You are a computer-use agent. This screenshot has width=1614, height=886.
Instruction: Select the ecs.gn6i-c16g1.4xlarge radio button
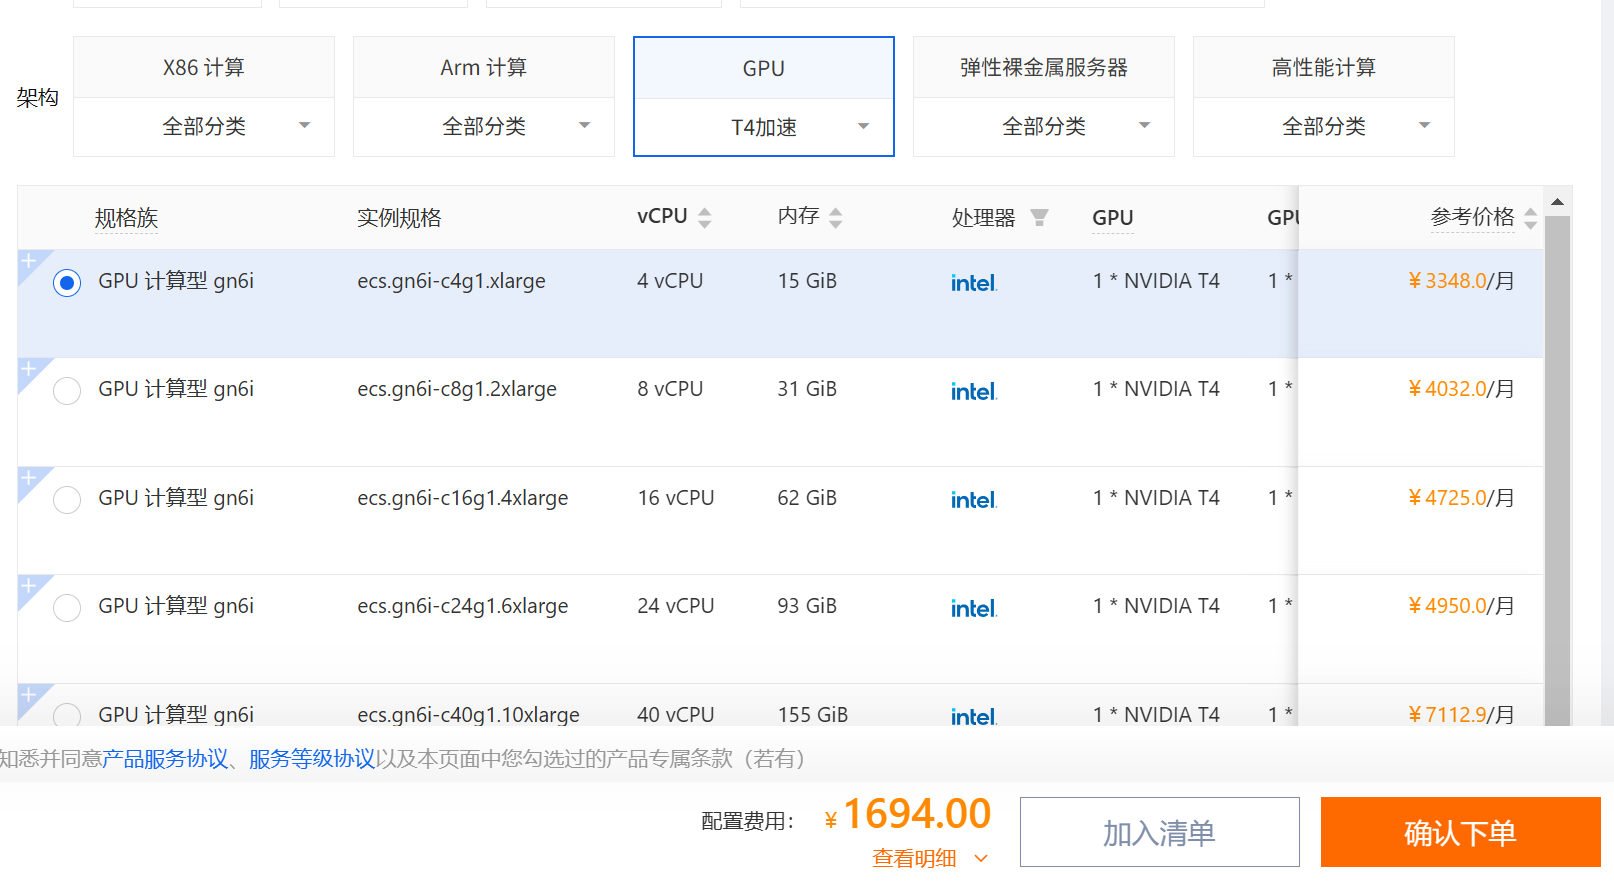(x=67, y=499)
